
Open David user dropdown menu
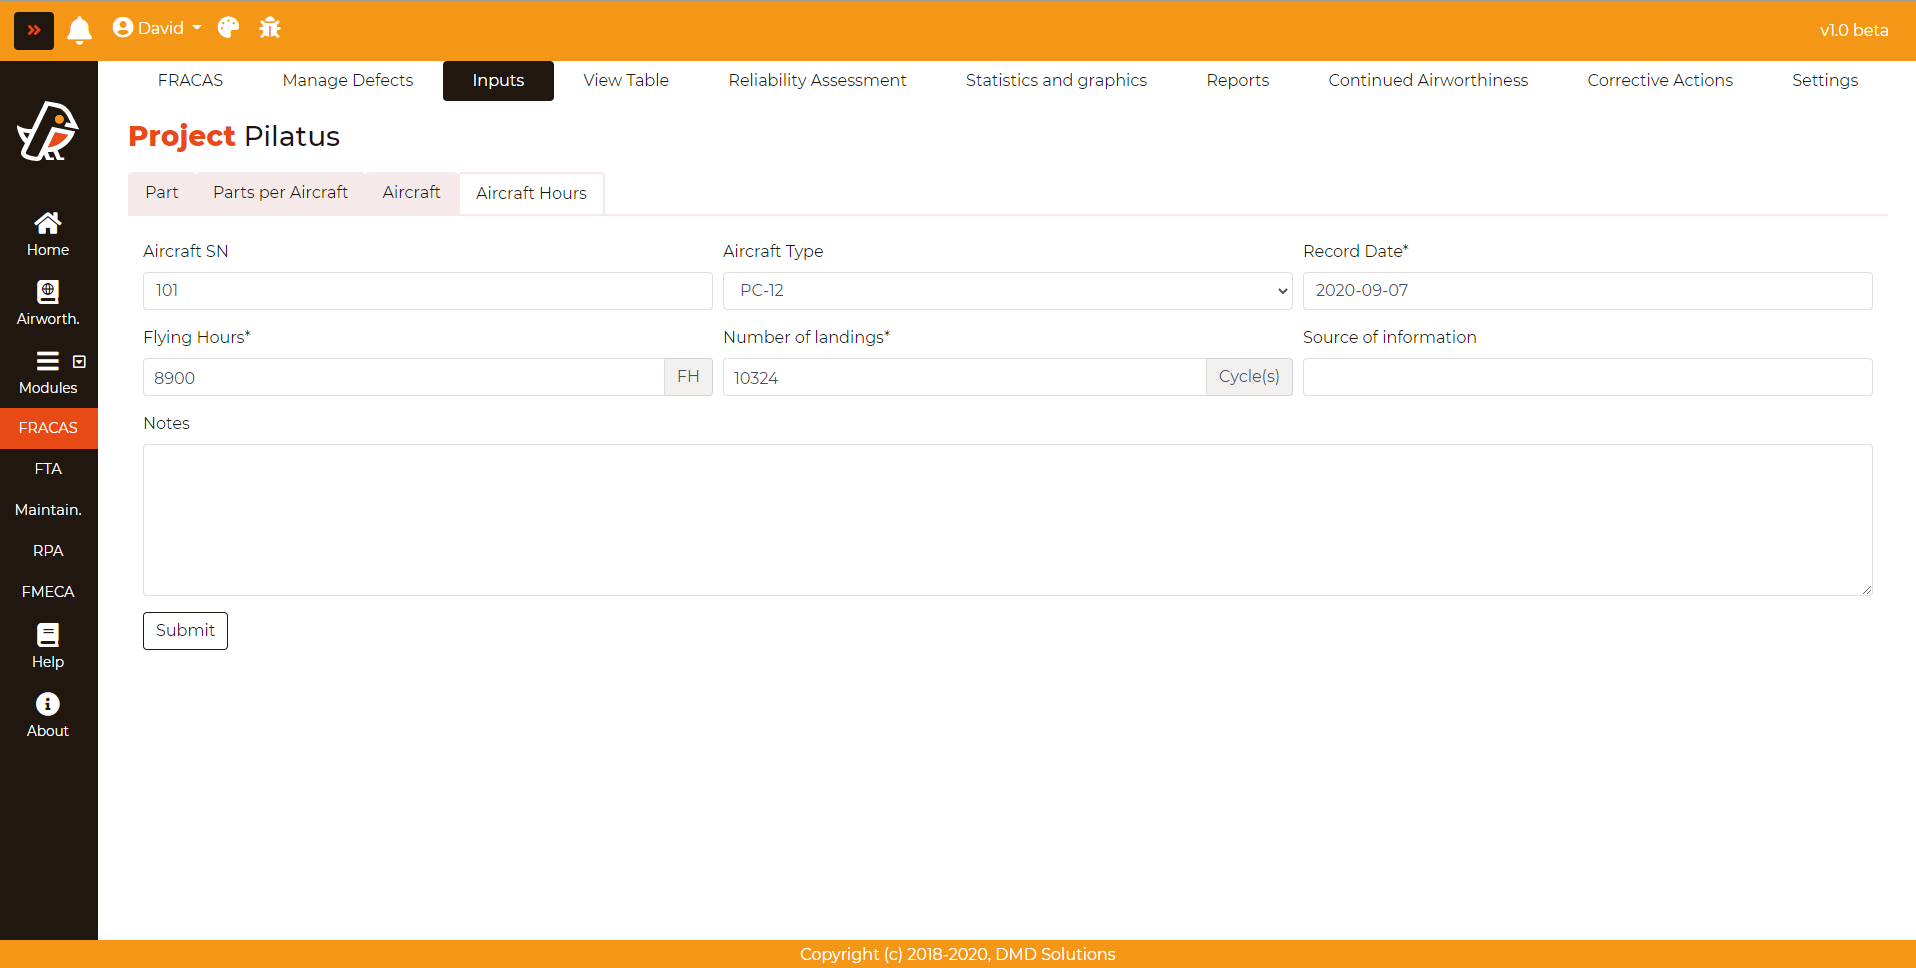point(157,28)
